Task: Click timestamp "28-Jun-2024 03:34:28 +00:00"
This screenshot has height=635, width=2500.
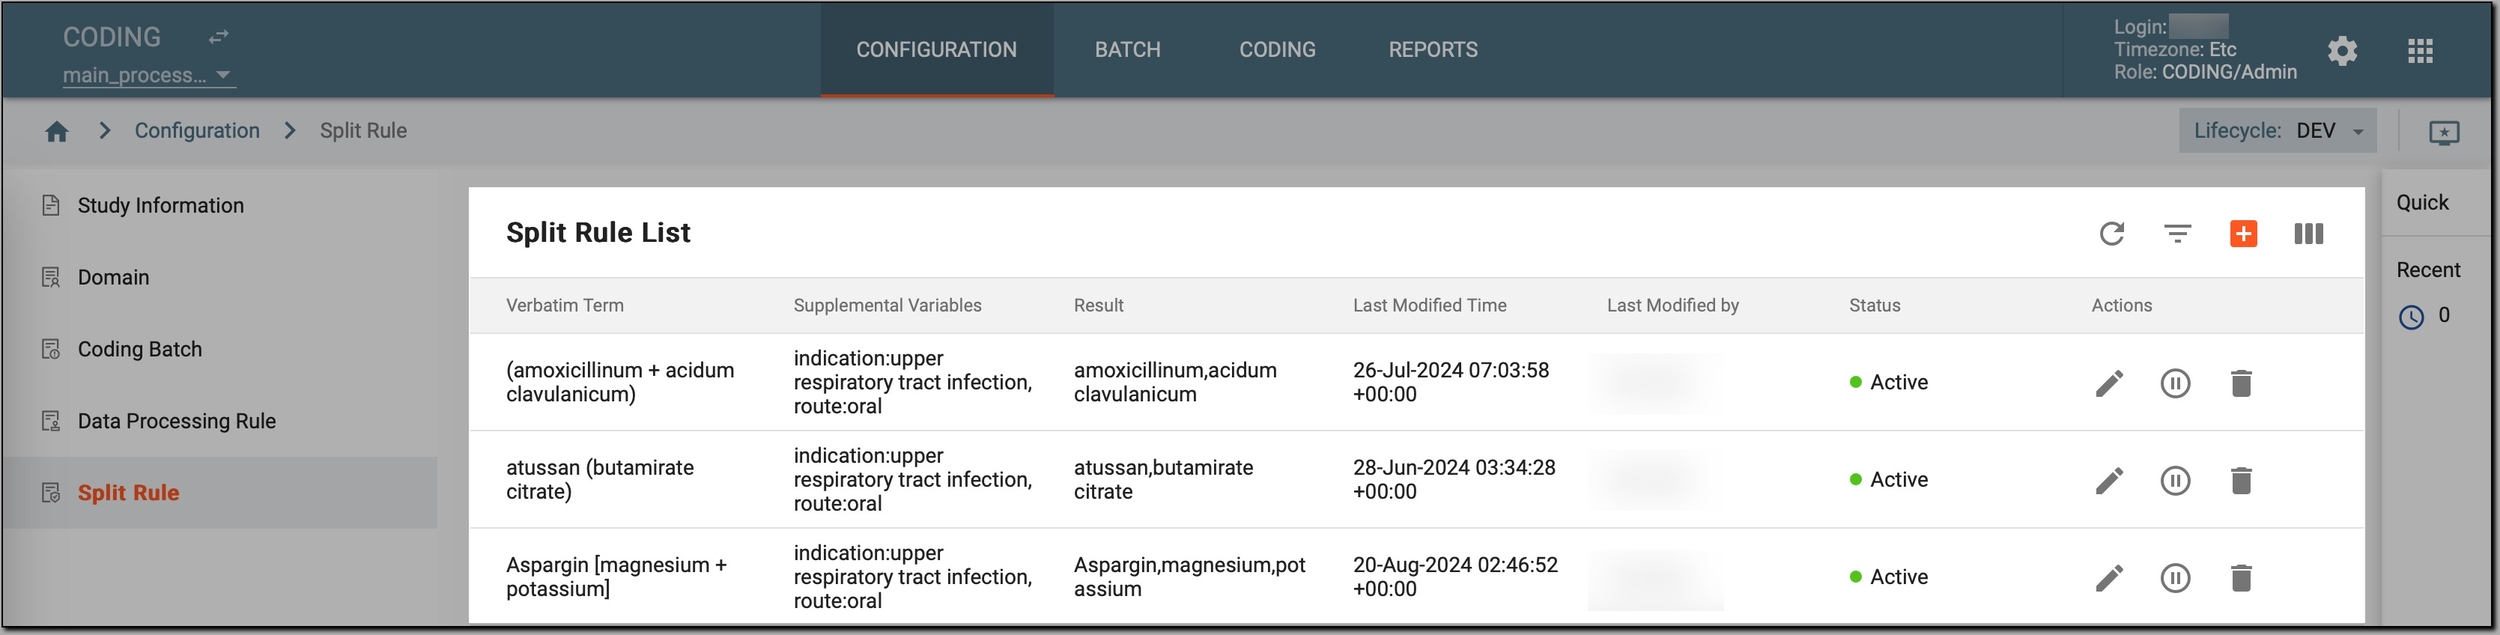Action: [x=1454, y=480]
